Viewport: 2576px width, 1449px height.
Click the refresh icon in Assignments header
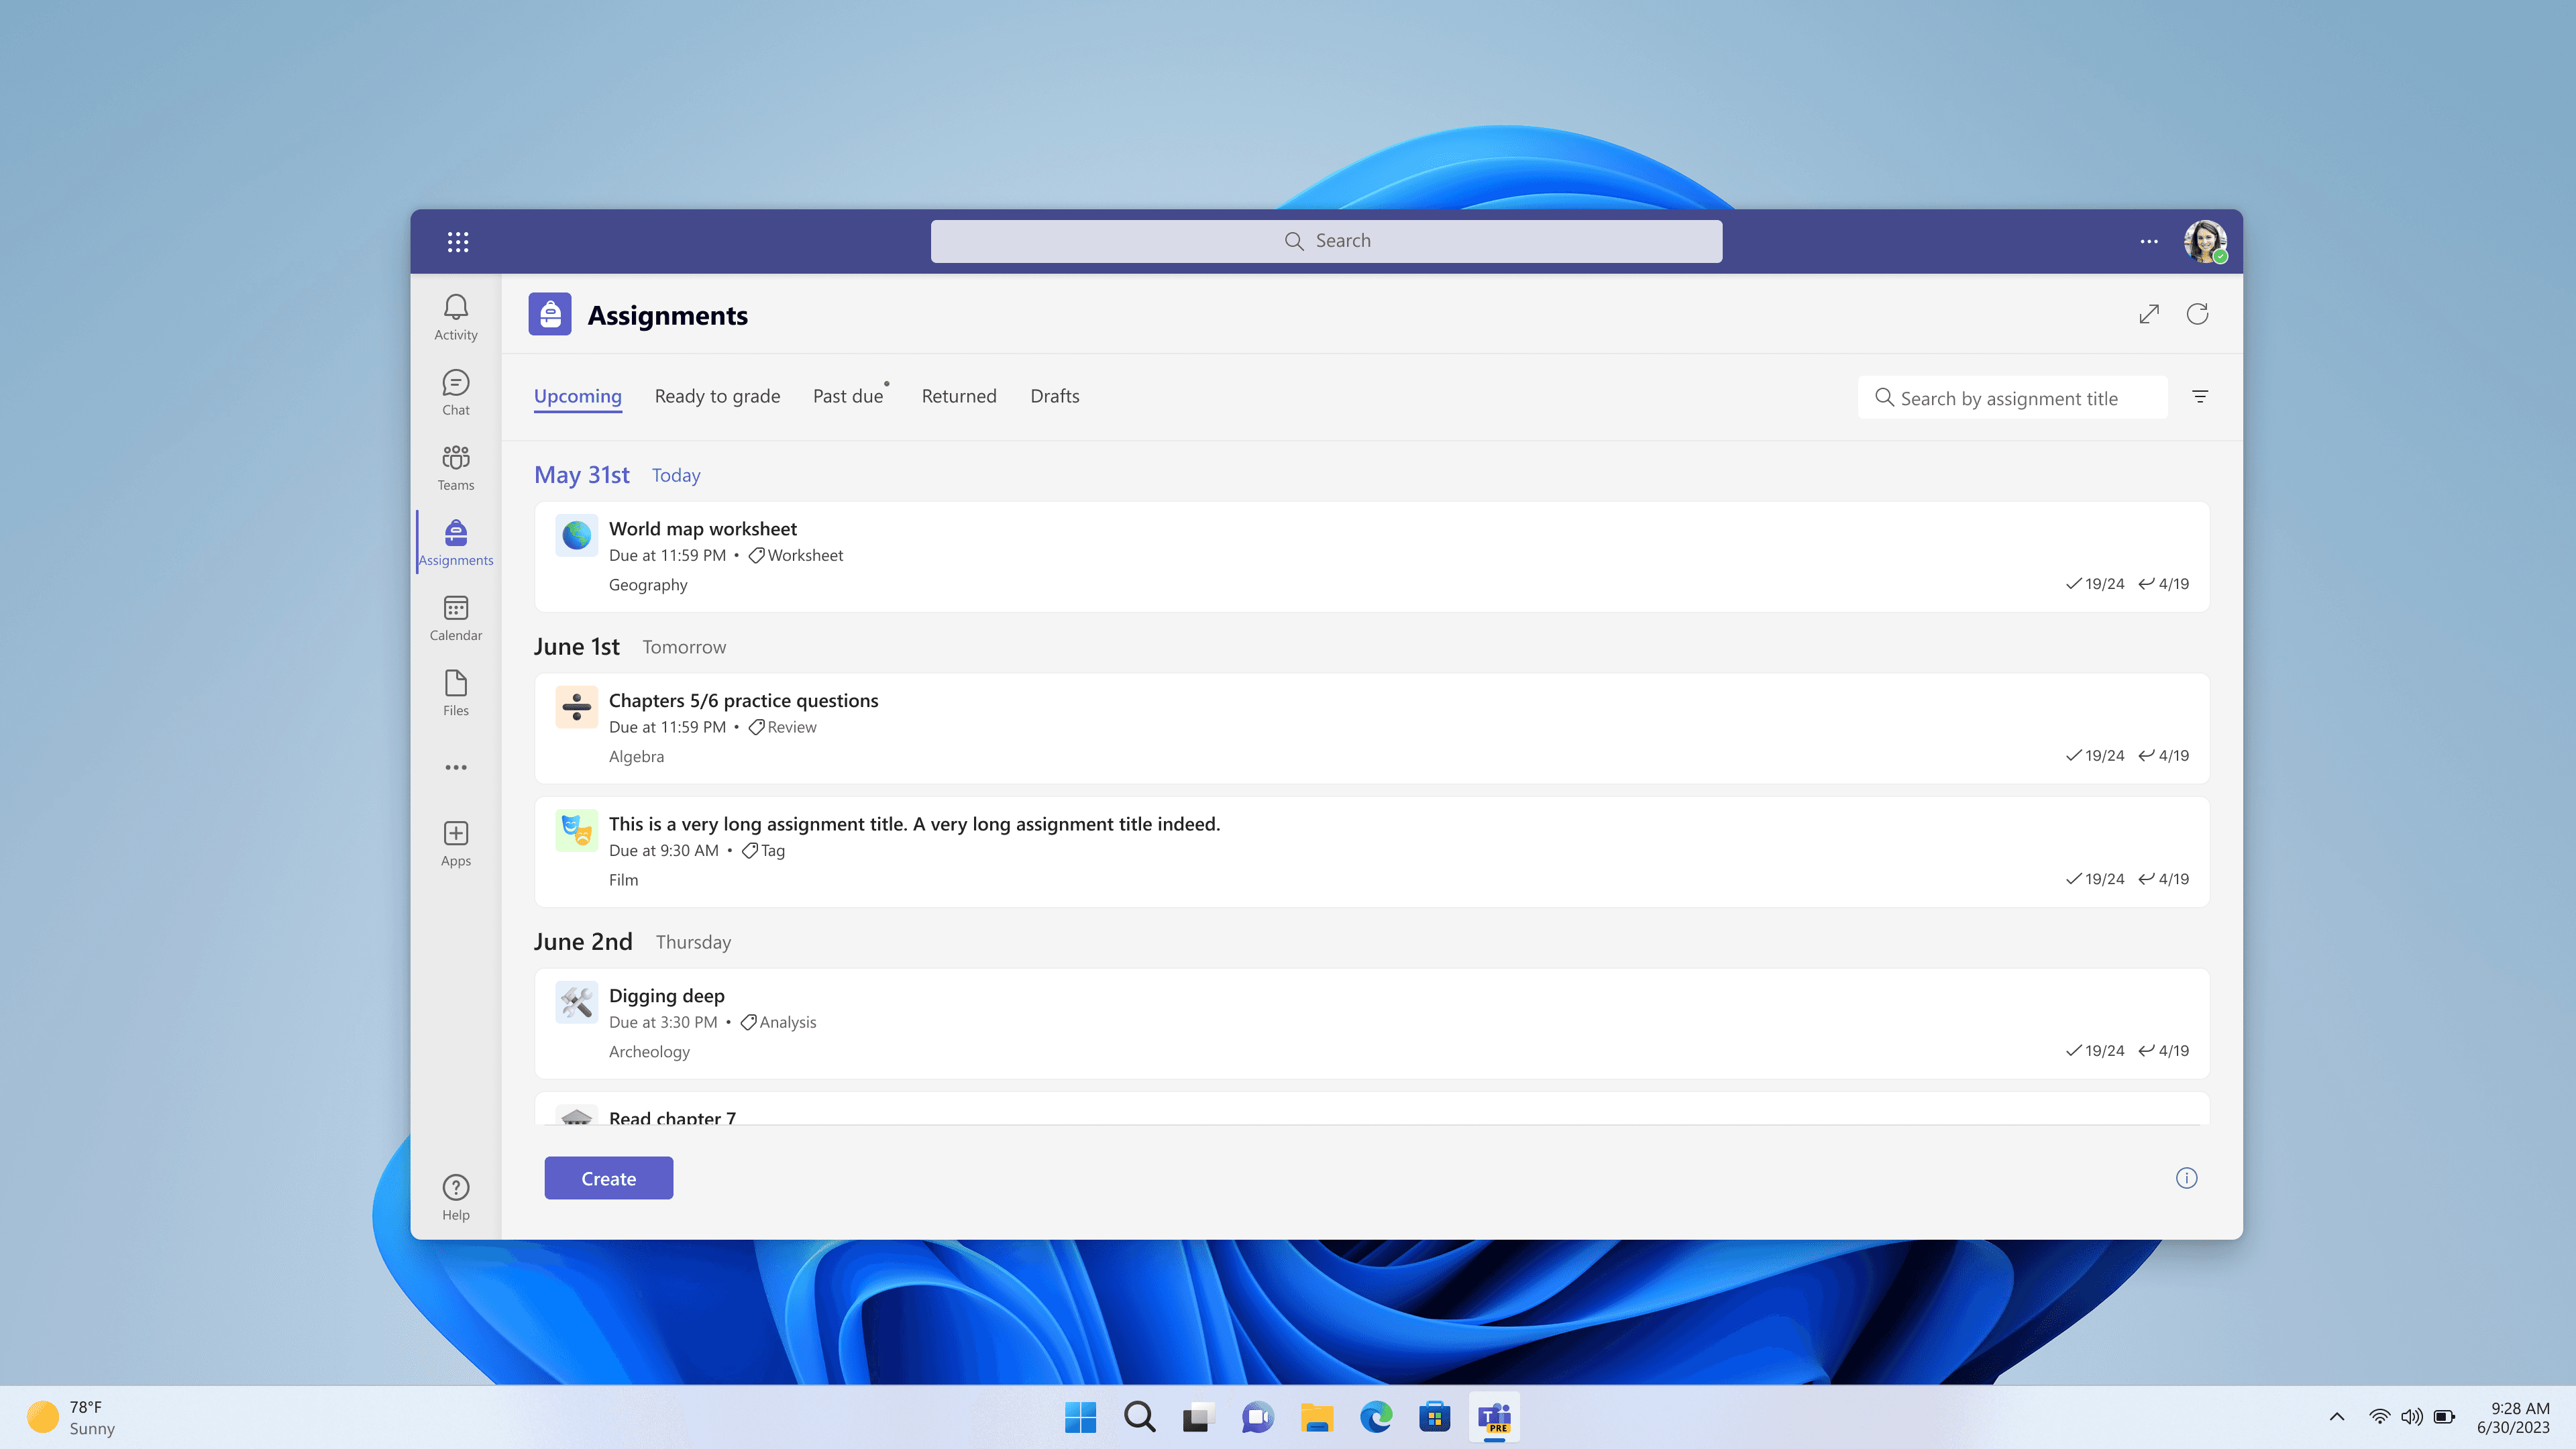[x=2197, y=314]
